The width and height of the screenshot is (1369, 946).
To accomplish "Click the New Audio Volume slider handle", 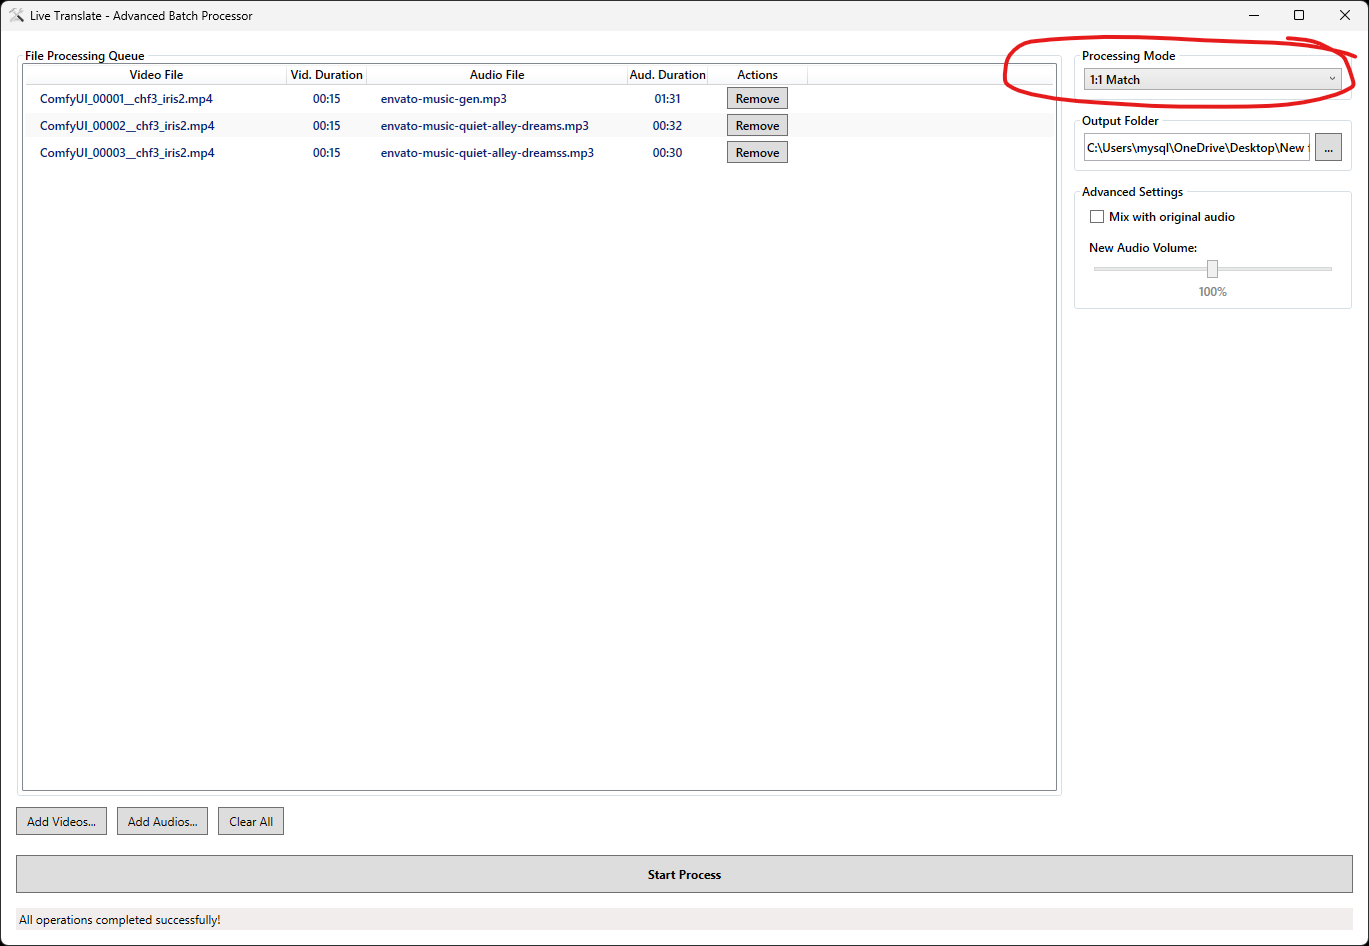I will point(1212,269).
